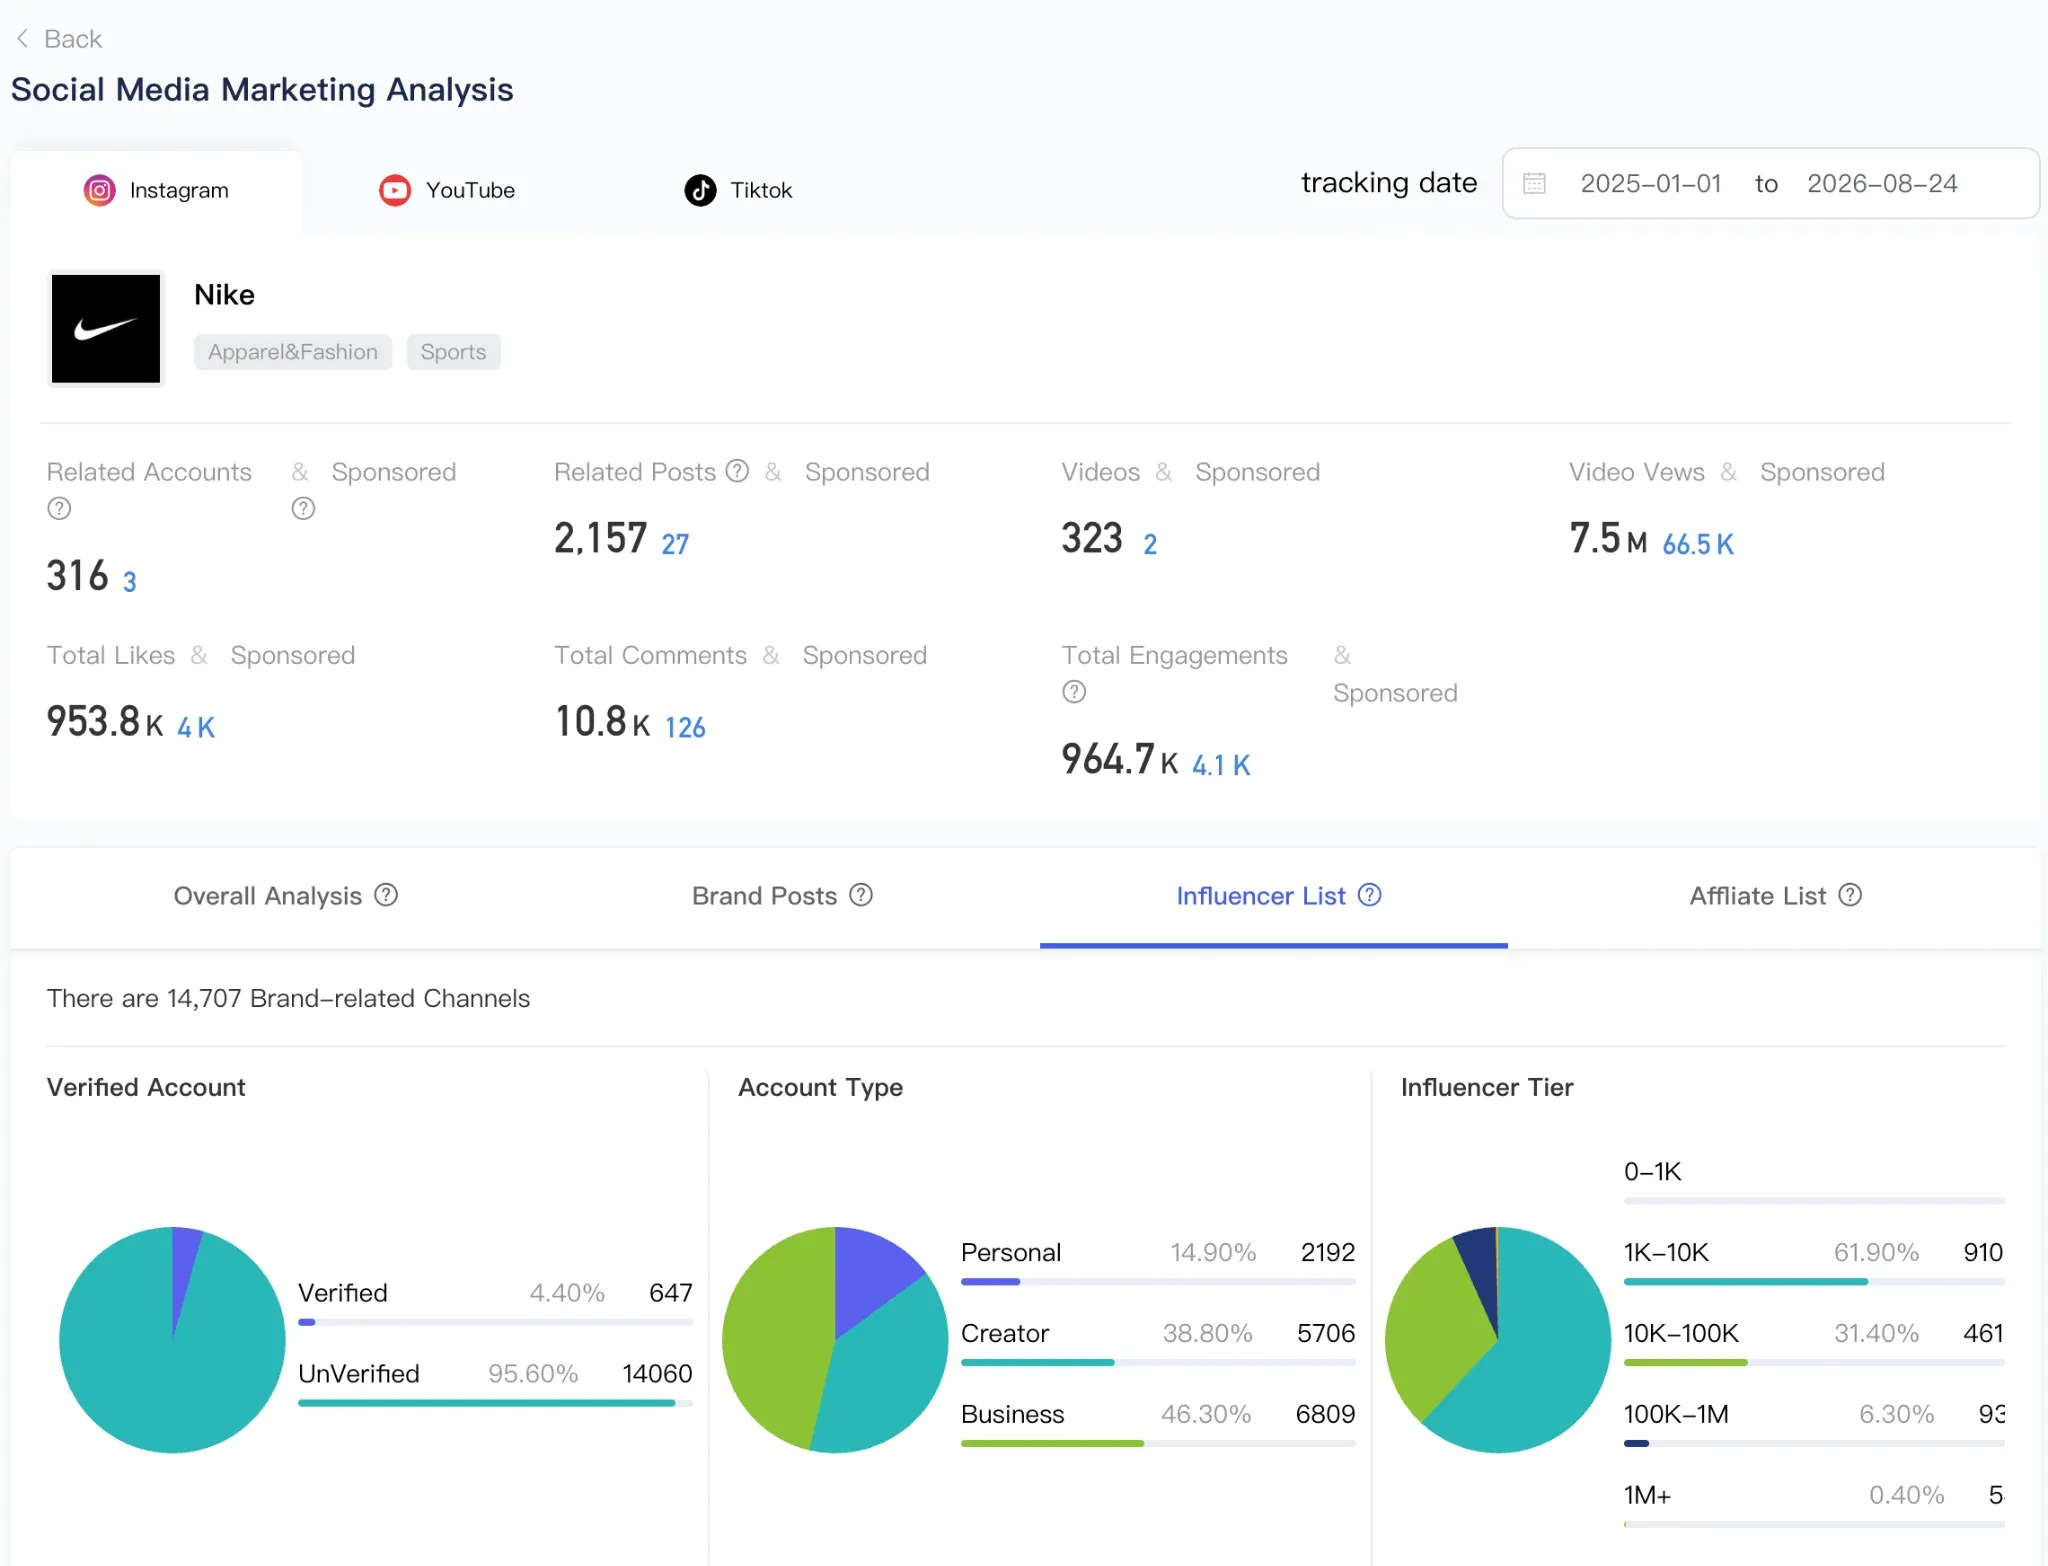Click the 100K-1M tier label
The image size is (2048, 1566).
click(1676, 1414)
